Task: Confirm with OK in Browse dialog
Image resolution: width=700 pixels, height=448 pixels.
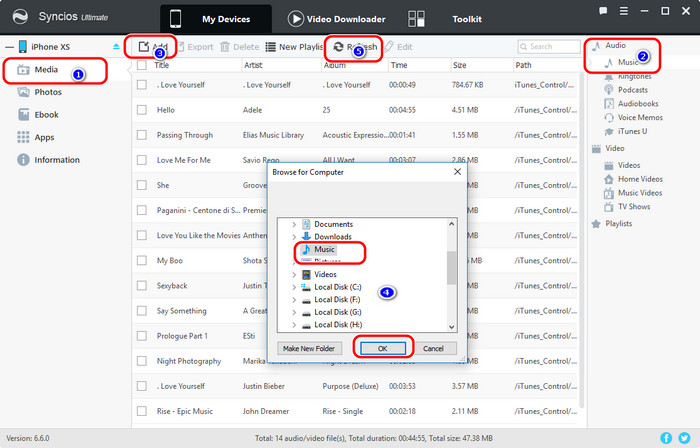Action: click(383, 348)
